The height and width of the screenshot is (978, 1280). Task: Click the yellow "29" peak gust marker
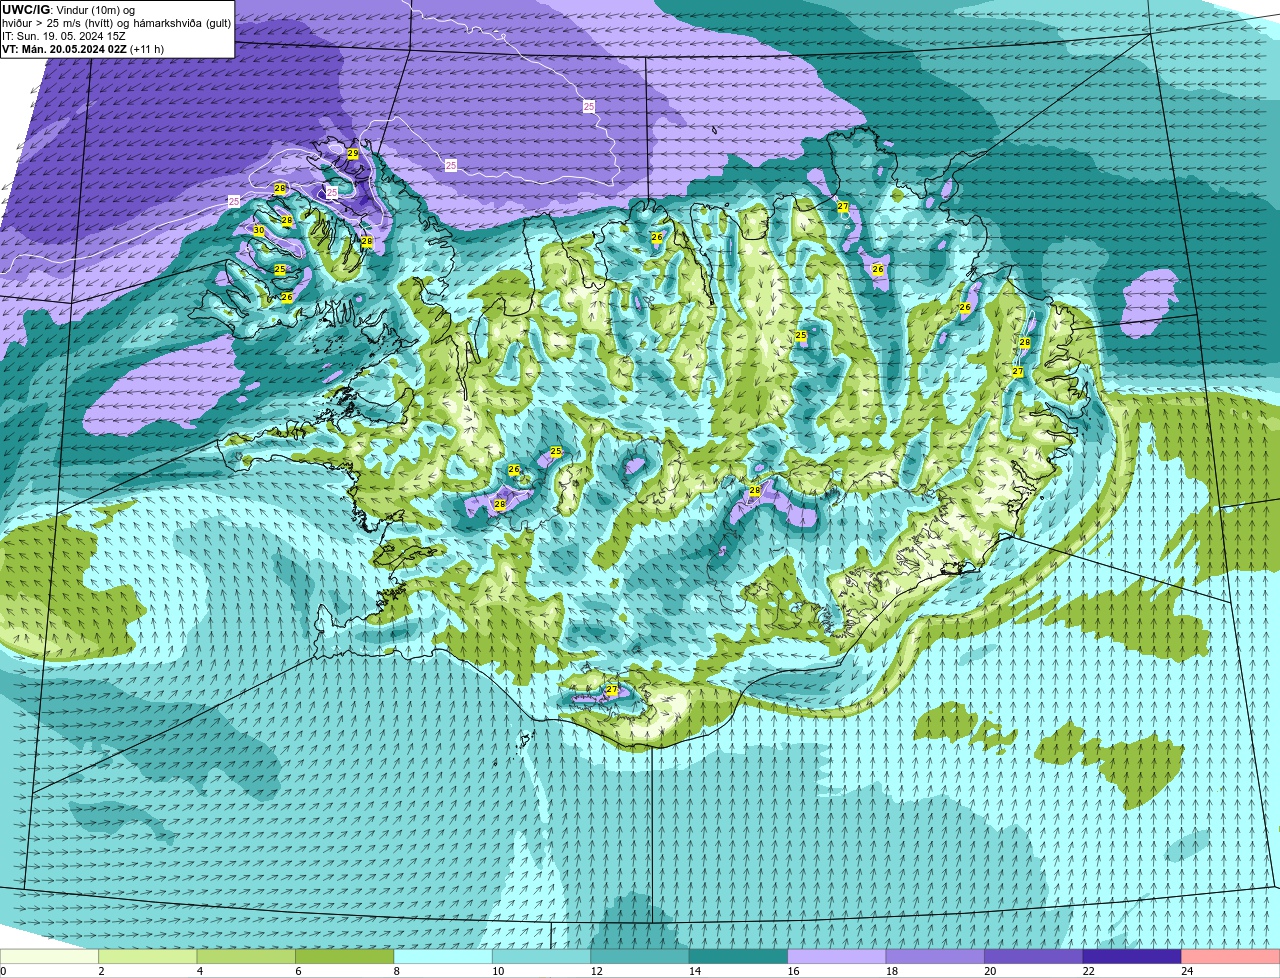[353, 154]
